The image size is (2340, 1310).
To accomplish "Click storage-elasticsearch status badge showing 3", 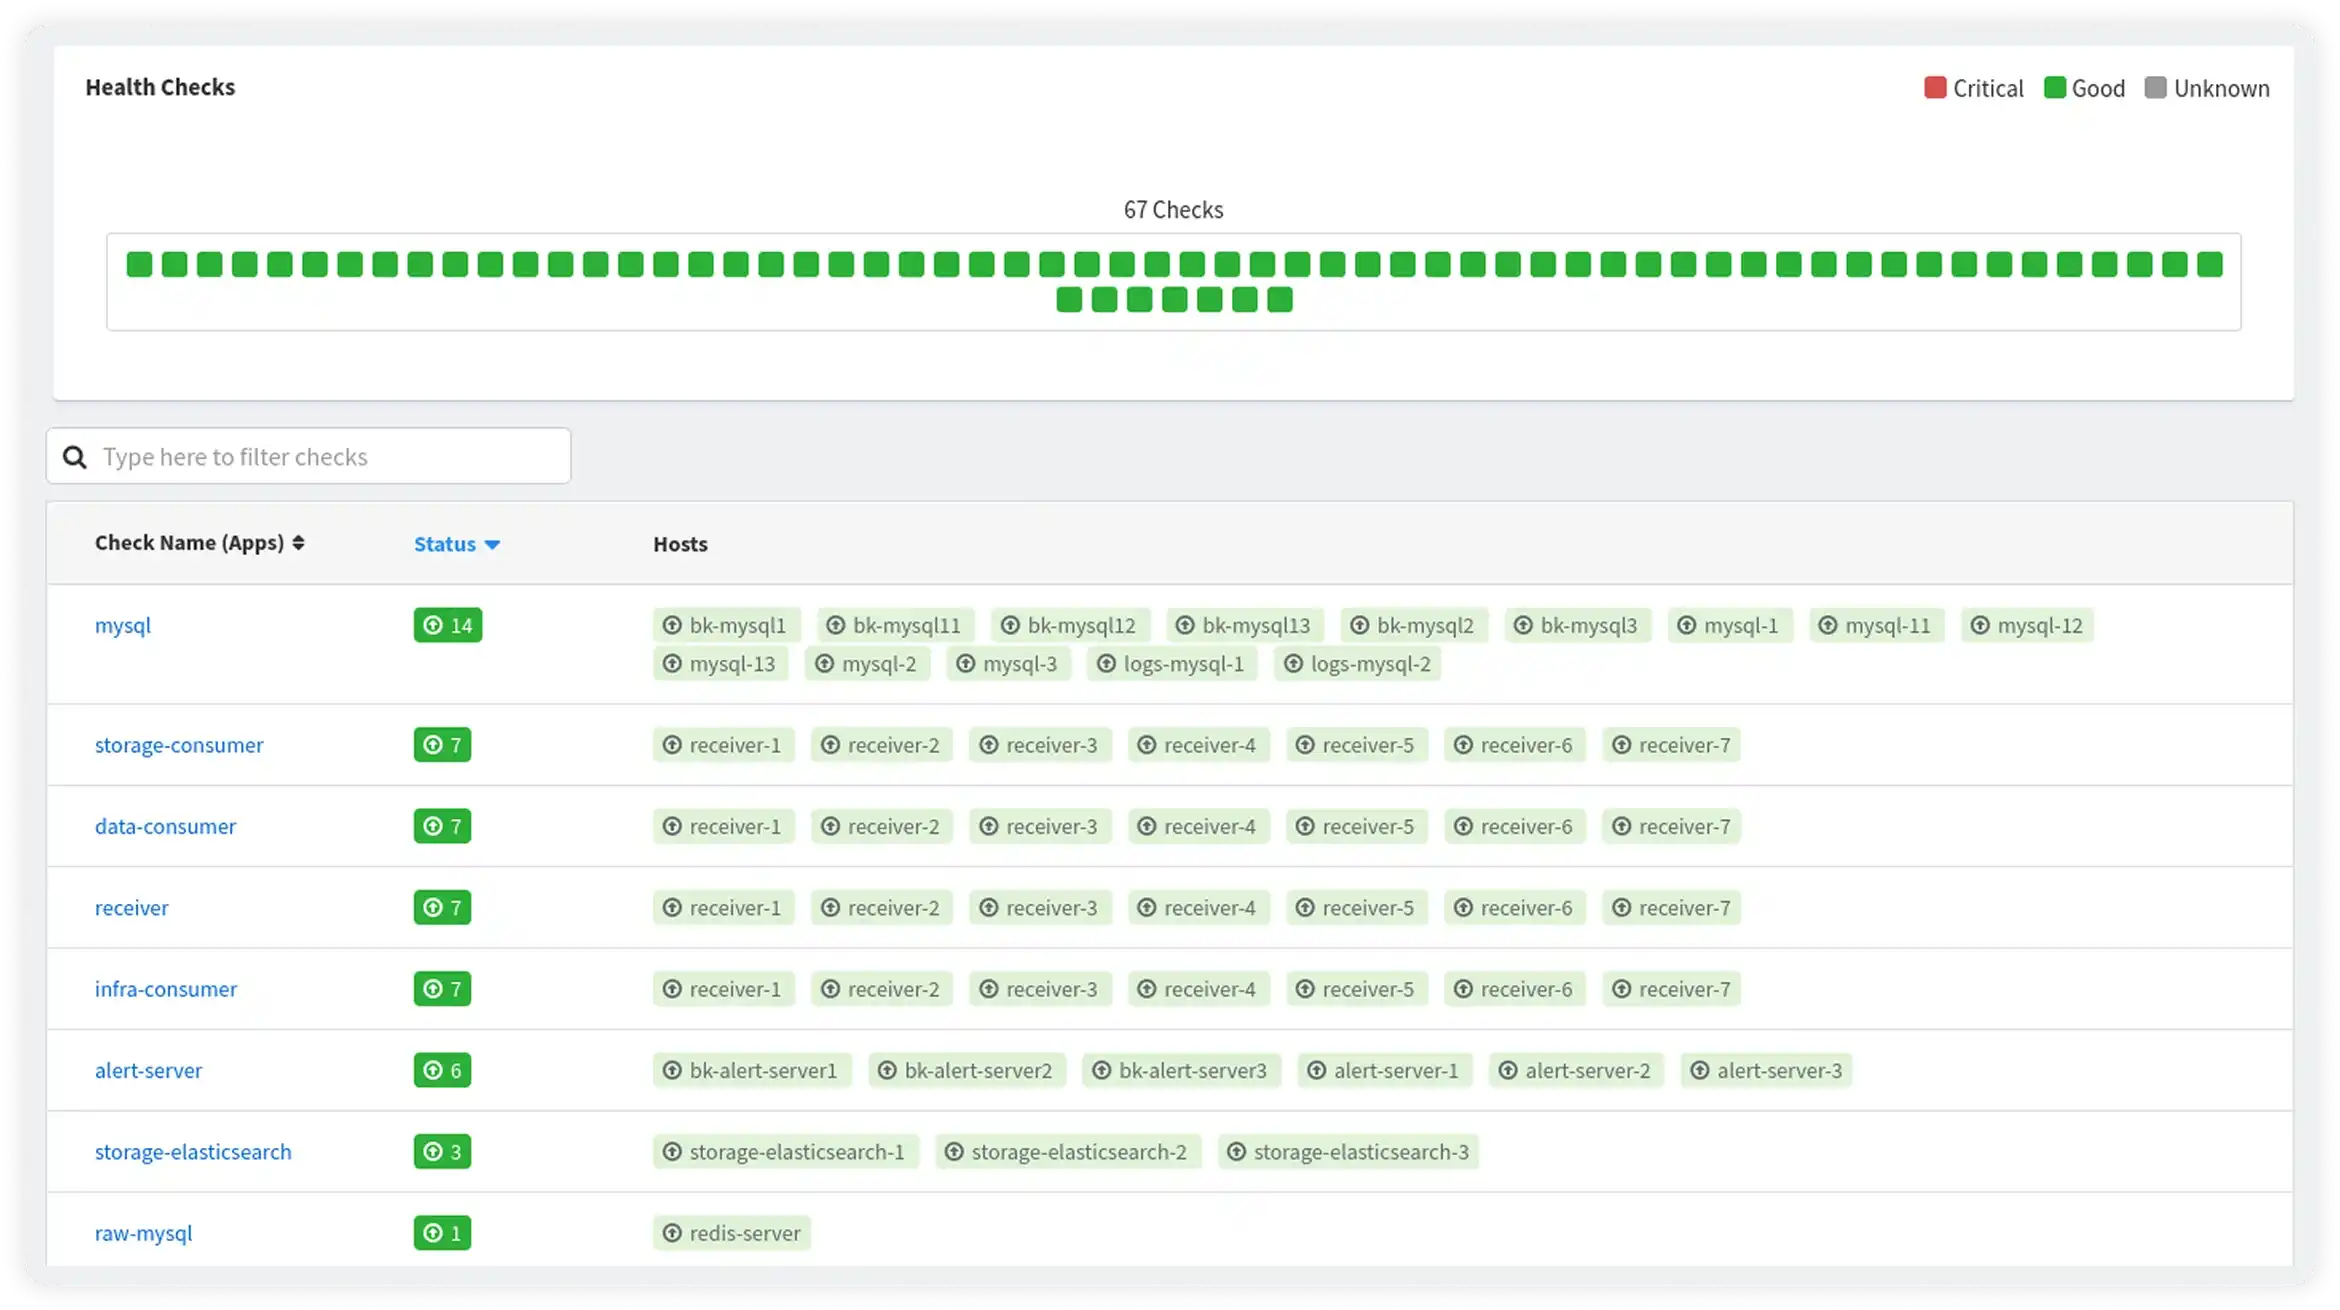I will [x=442, y=1152].
